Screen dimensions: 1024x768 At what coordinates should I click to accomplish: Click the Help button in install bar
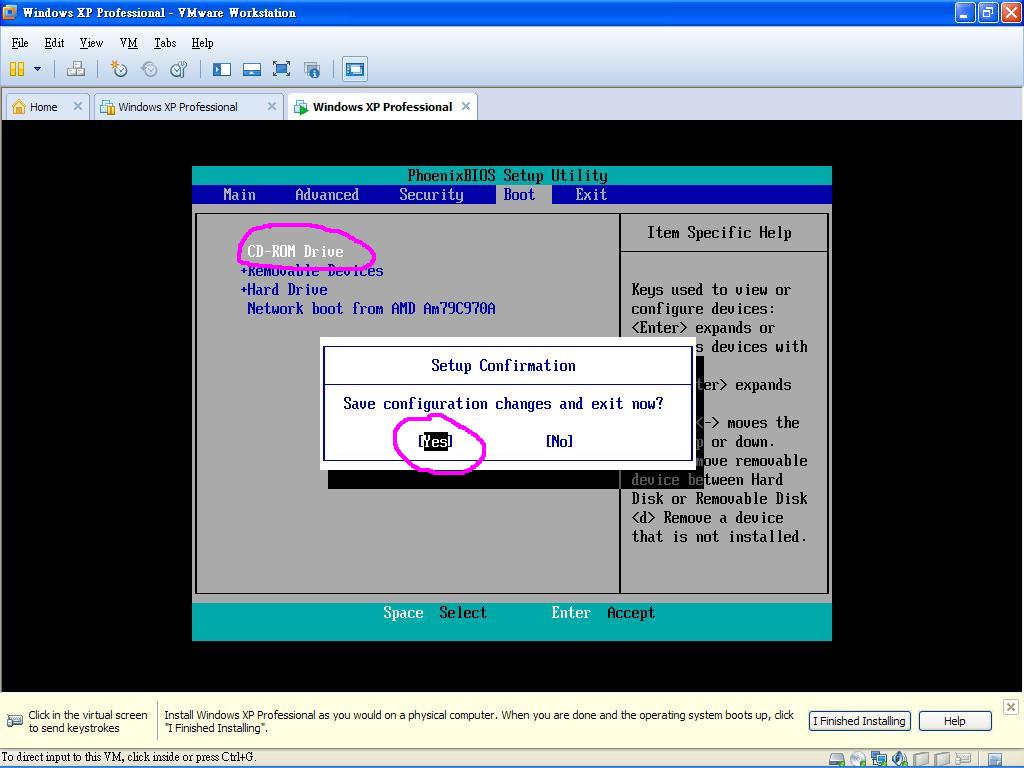point(955,721)
